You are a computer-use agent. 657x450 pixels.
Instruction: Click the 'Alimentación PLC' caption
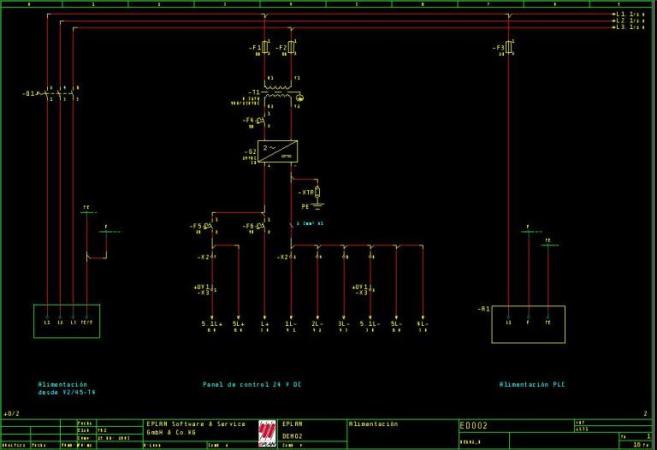pos(532,384)
